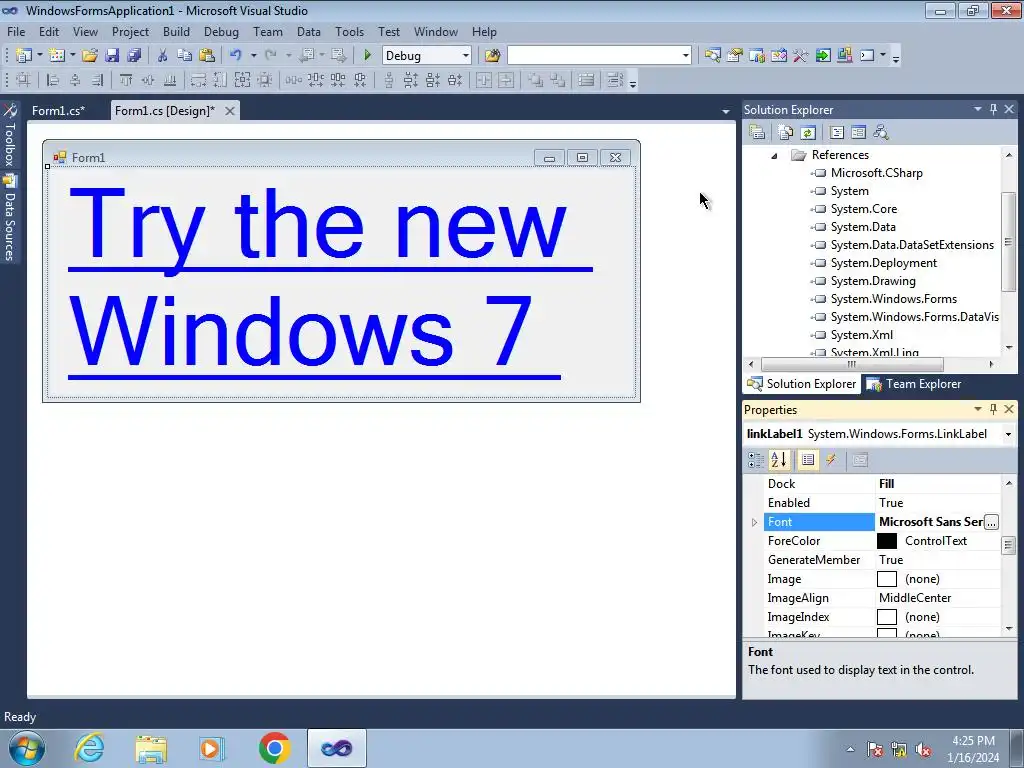Click the Solution Explorer Properties icon
The width and height of the screenshot is (1024, 768).
(x=757, y=133)
